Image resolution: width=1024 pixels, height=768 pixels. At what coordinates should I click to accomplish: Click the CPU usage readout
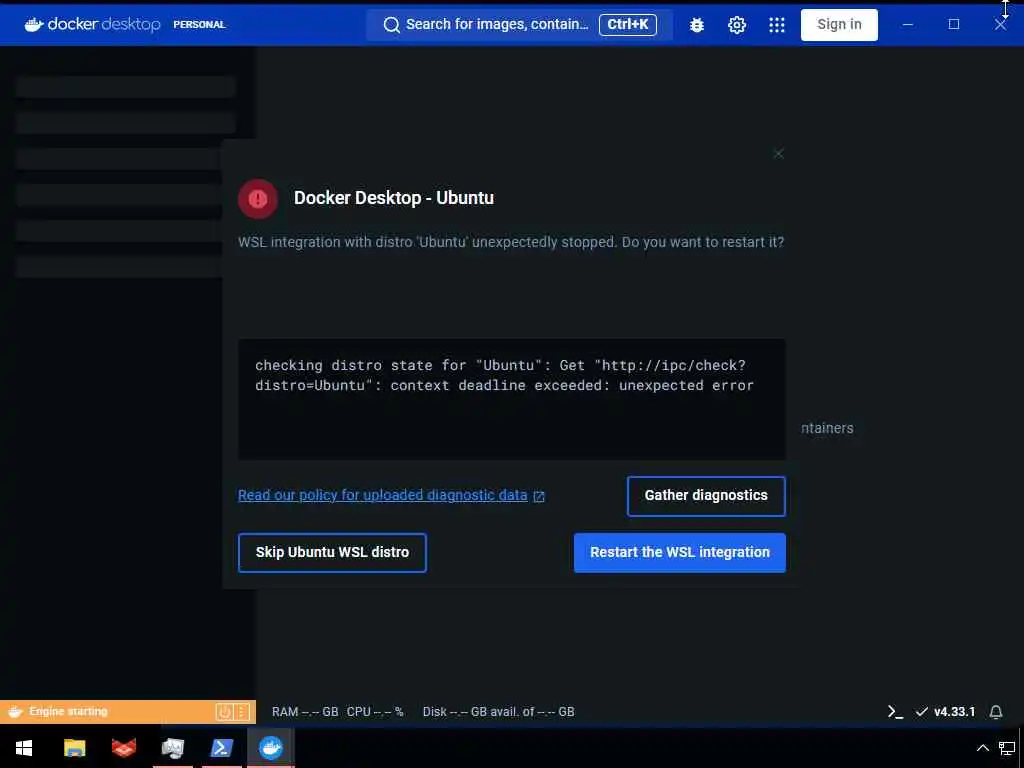(x=375, y=712)
